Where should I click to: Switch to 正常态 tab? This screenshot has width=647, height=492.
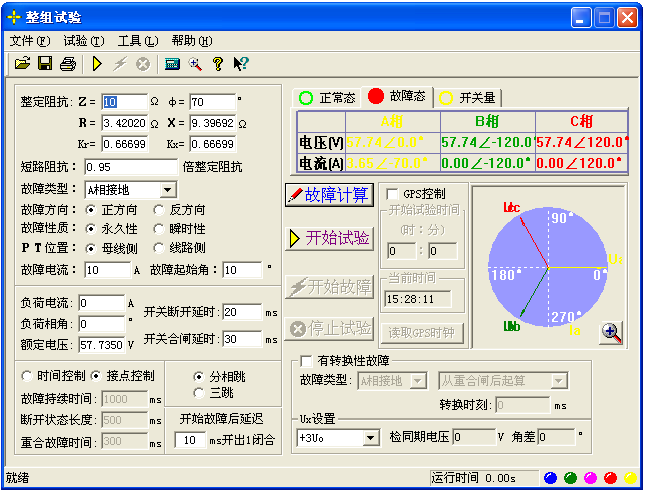click(326, 98)
